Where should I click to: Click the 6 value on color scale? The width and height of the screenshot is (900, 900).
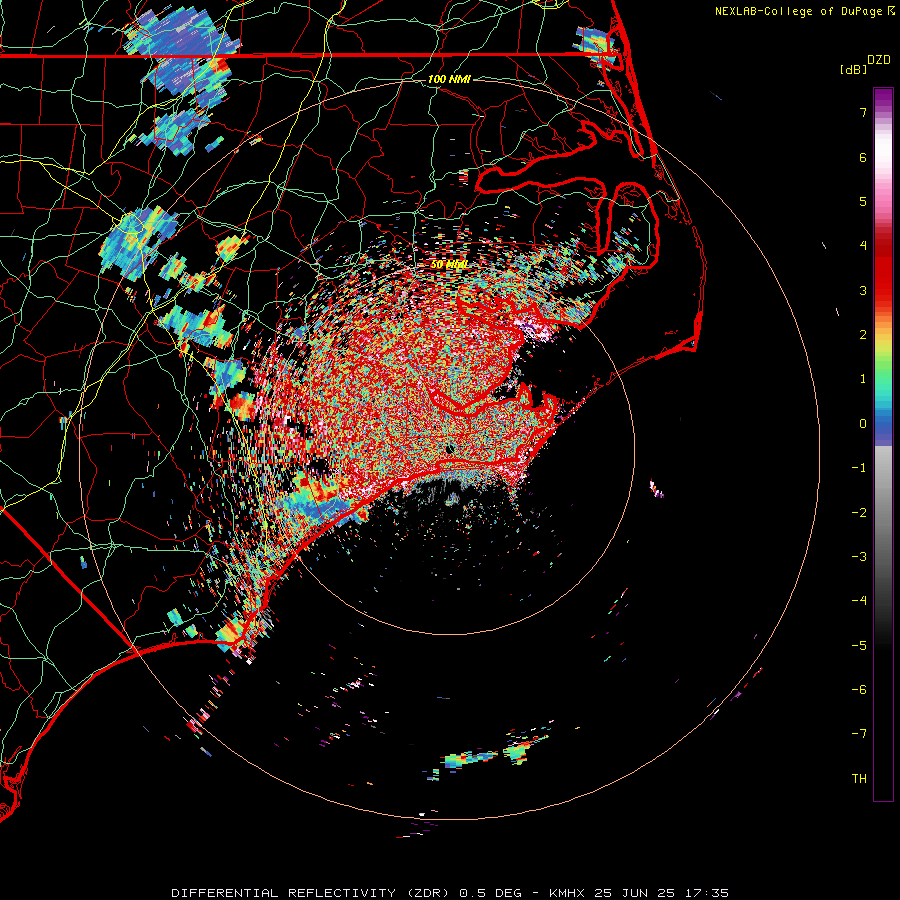click(x=863, y=157)
